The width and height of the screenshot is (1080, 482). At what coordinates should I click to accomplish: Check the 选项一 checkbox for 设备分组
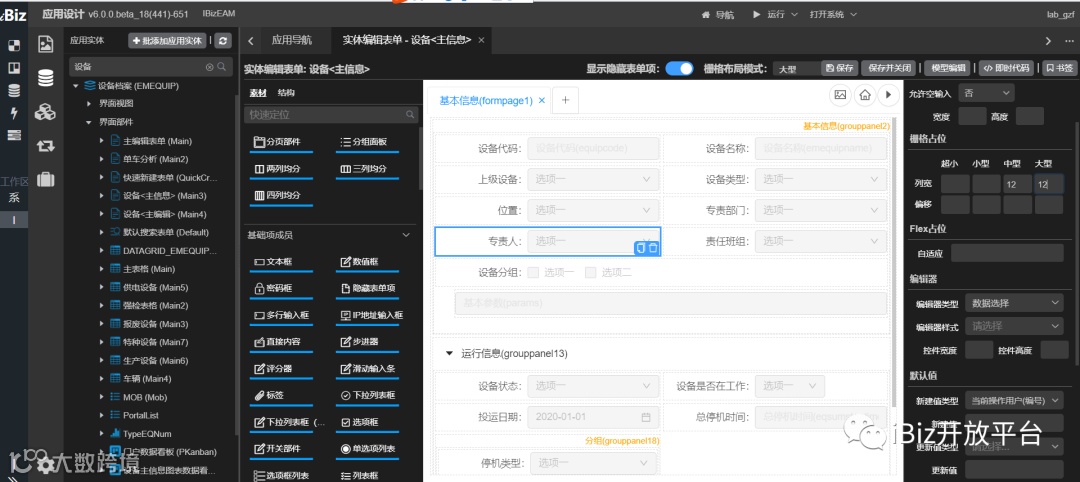click(x=533, y=273)
